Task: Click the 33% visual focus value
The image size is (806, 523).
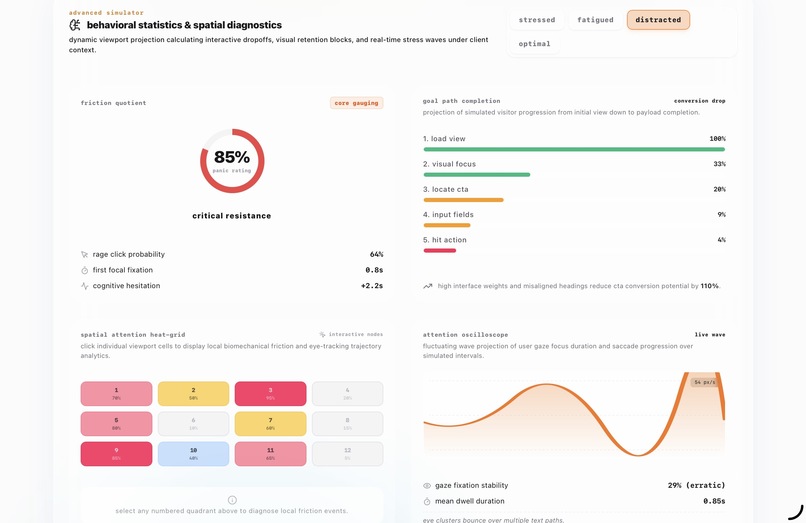Action: point(720,164)
